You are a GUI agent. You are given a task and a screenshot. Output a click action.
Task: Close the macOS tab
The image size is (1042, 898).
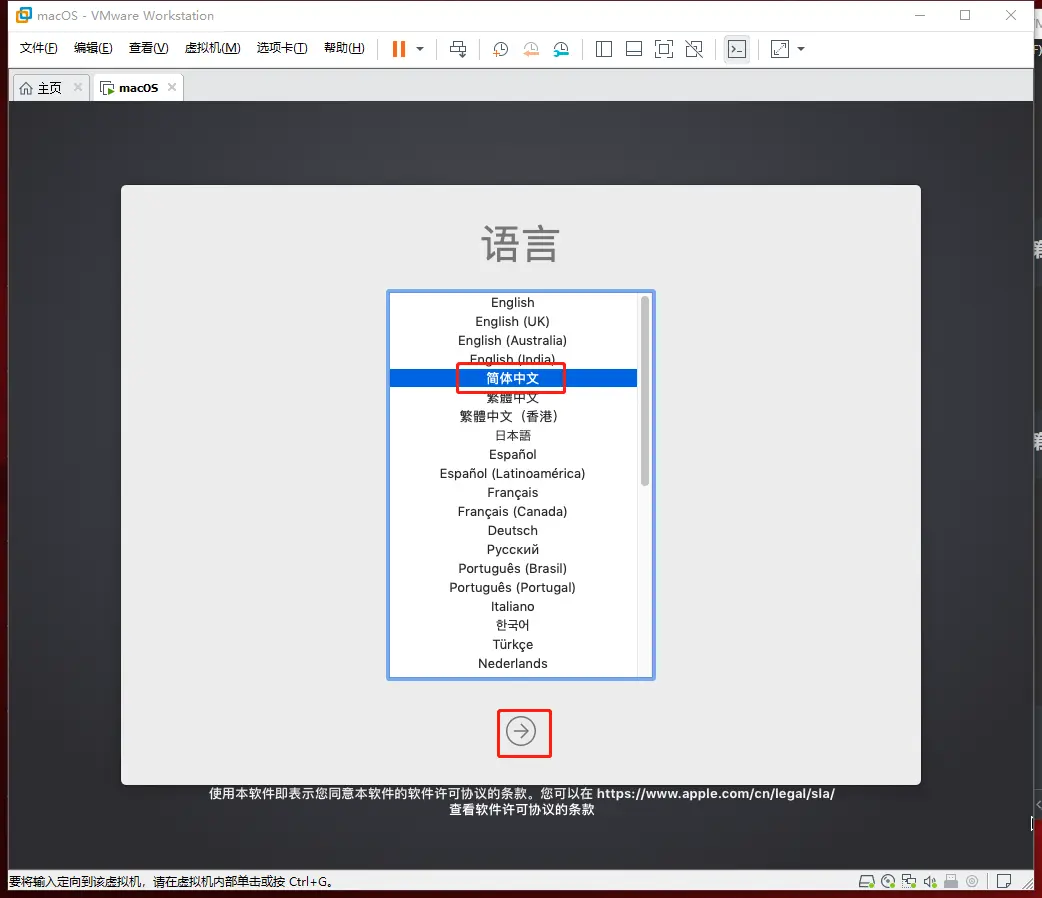[172, 87]
